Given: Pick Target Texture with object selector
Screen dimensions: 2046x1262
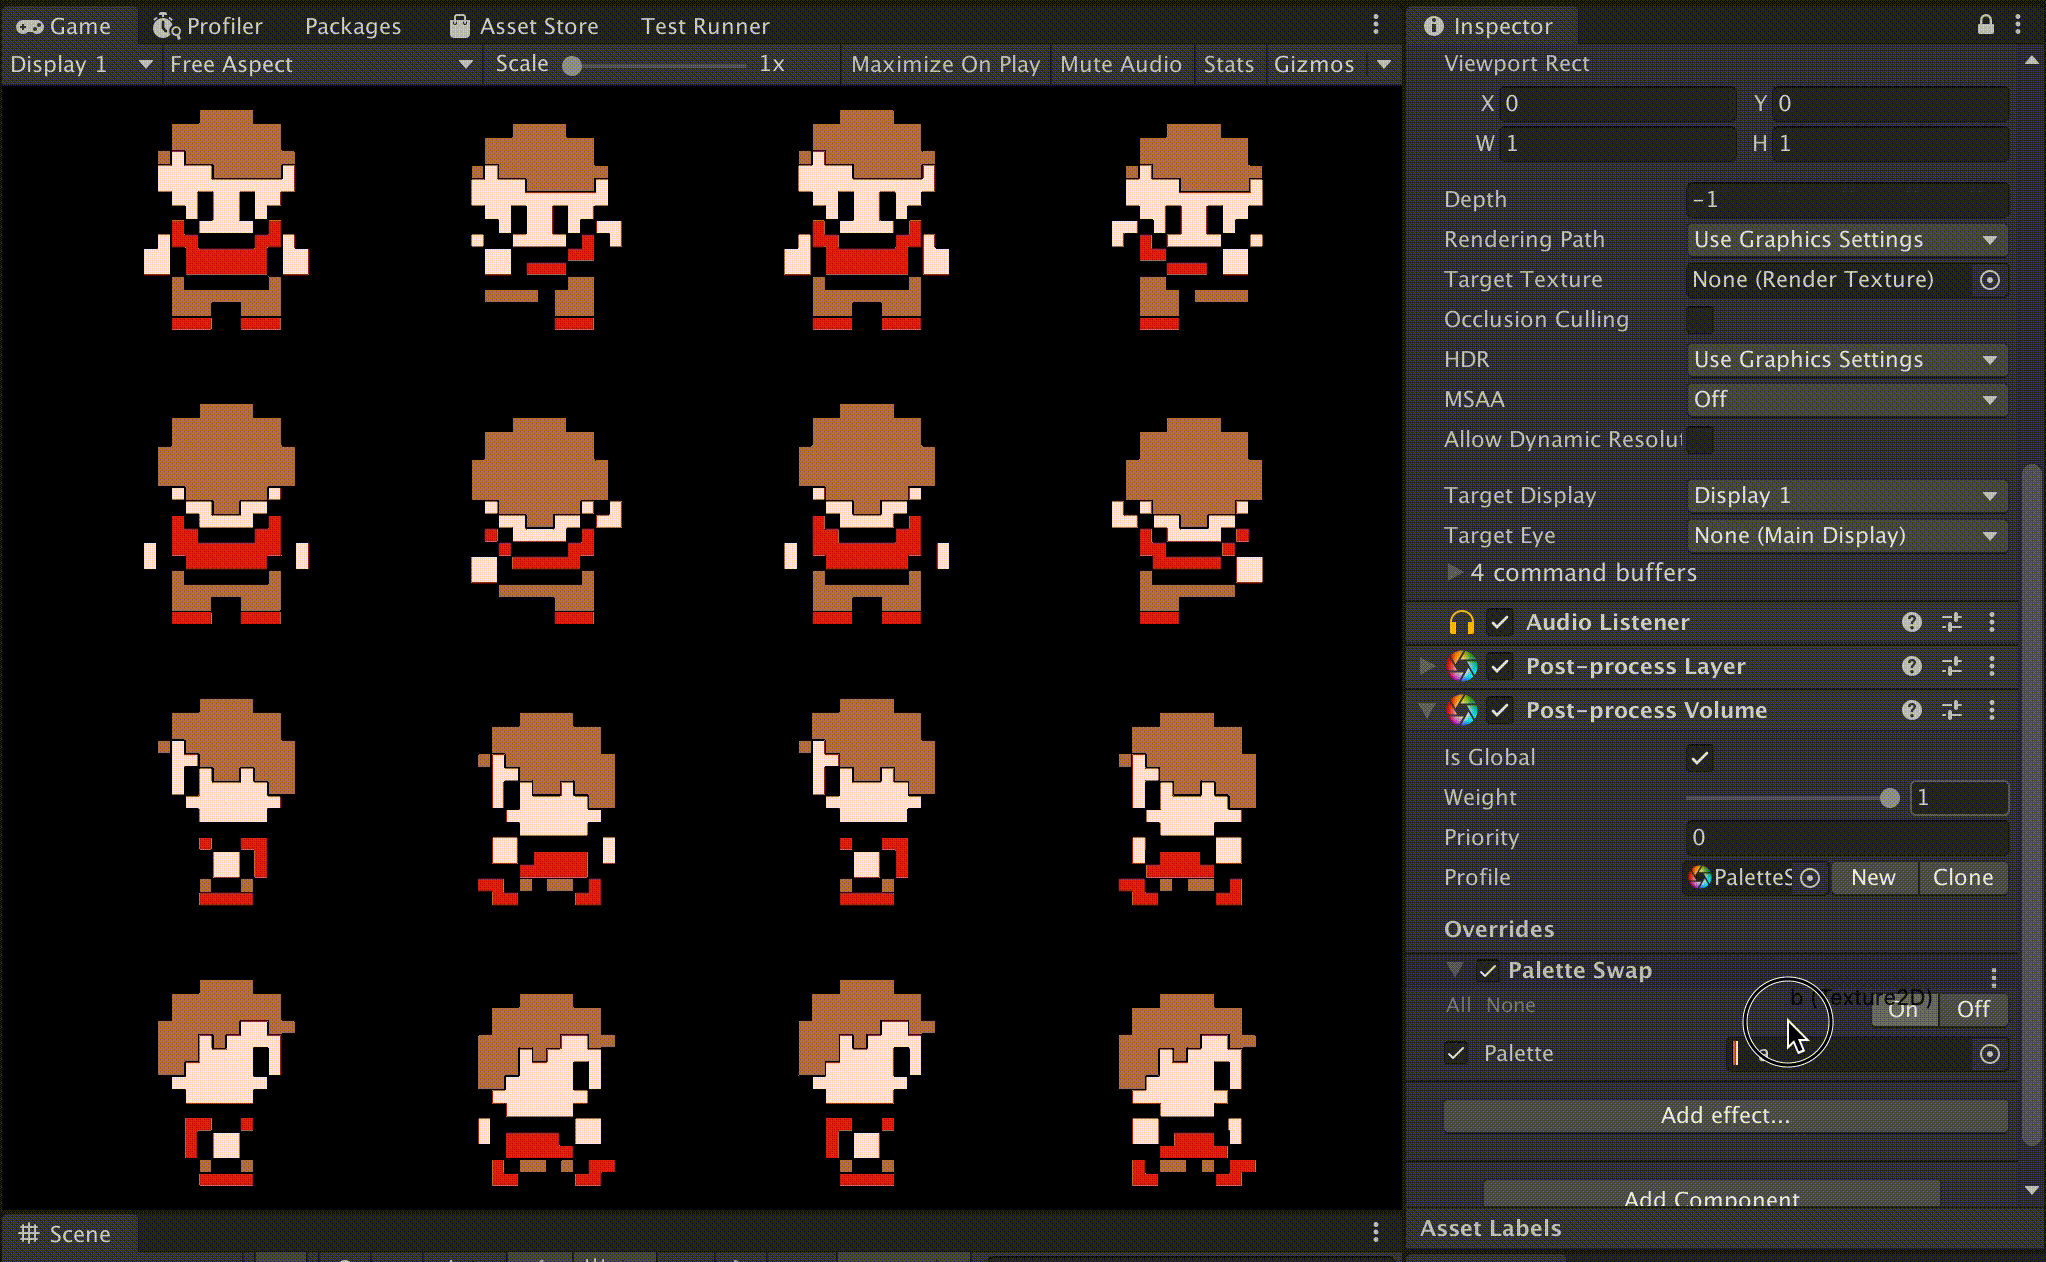Looking at the screenshot, I should click(x=1990, y=280).
